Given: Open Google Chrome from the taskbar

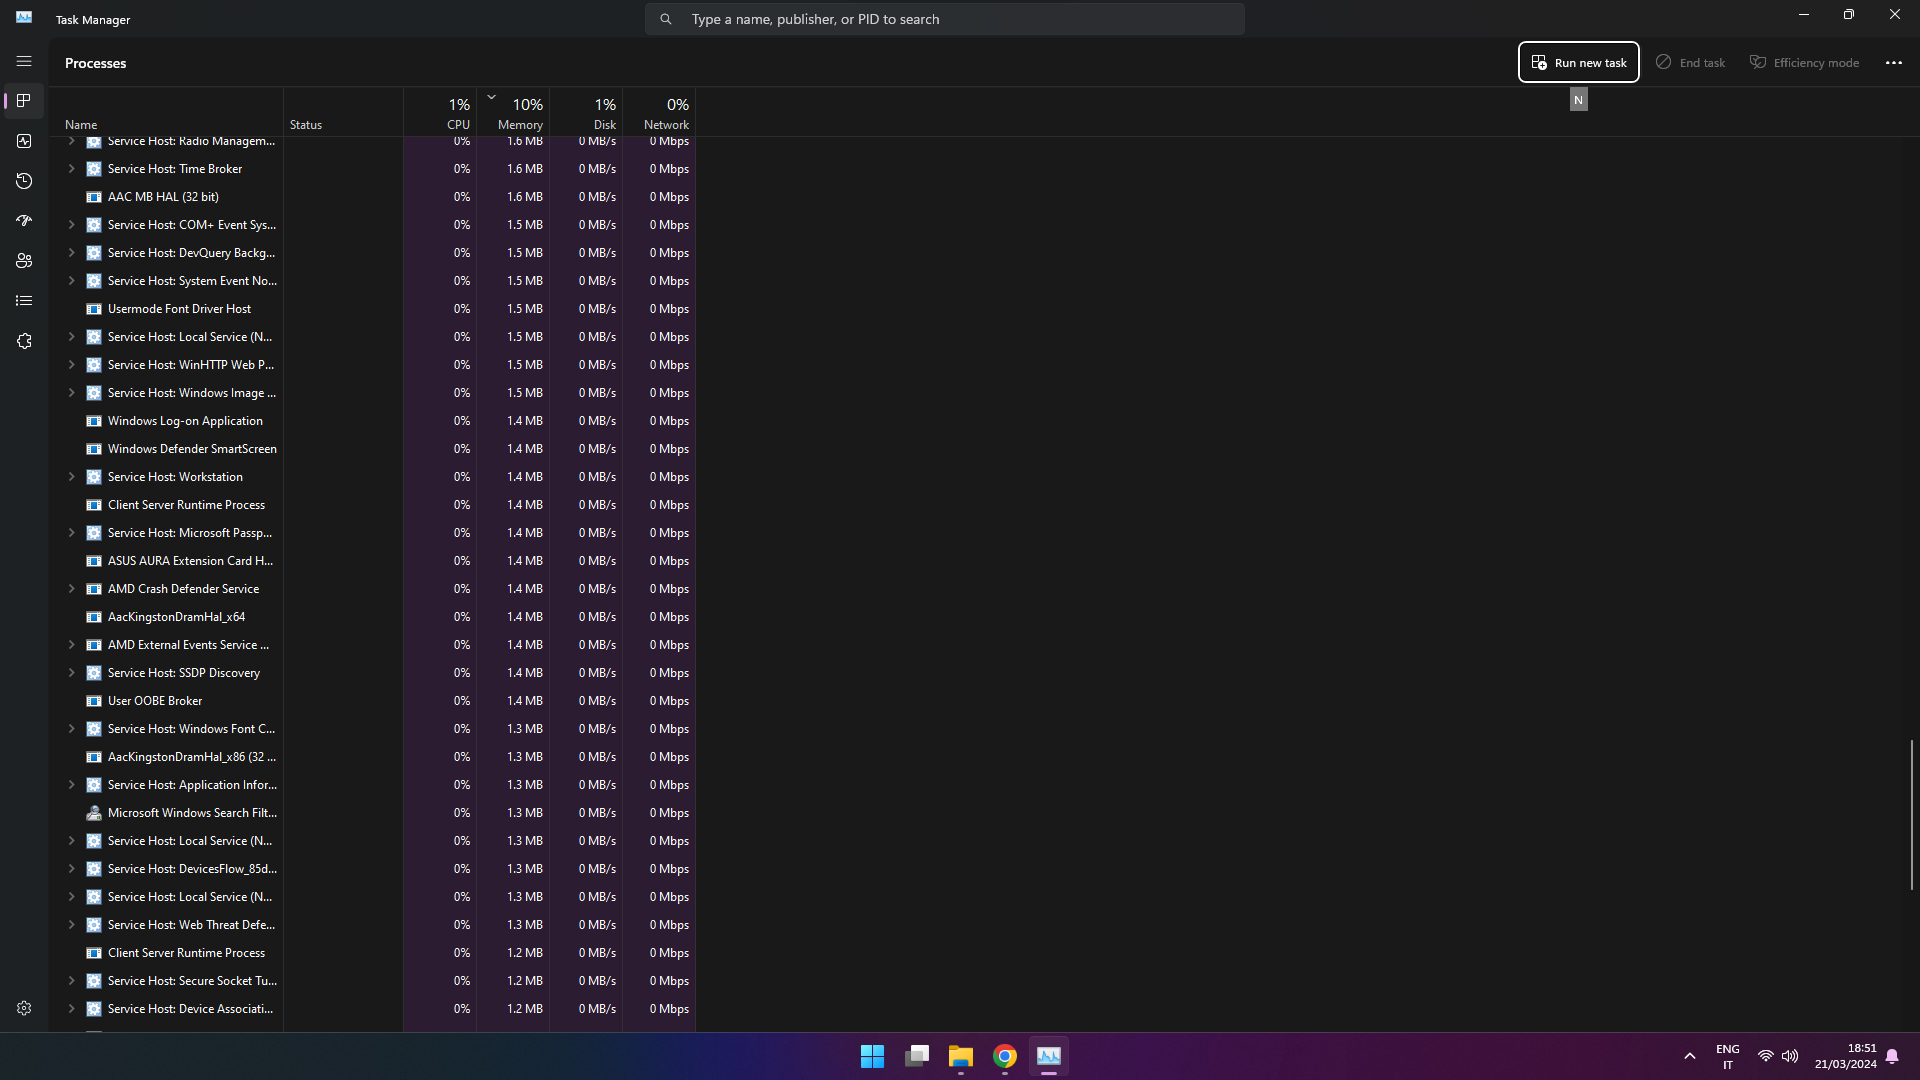Looking at the screenshot, I should click(x=1005, y=1056).
